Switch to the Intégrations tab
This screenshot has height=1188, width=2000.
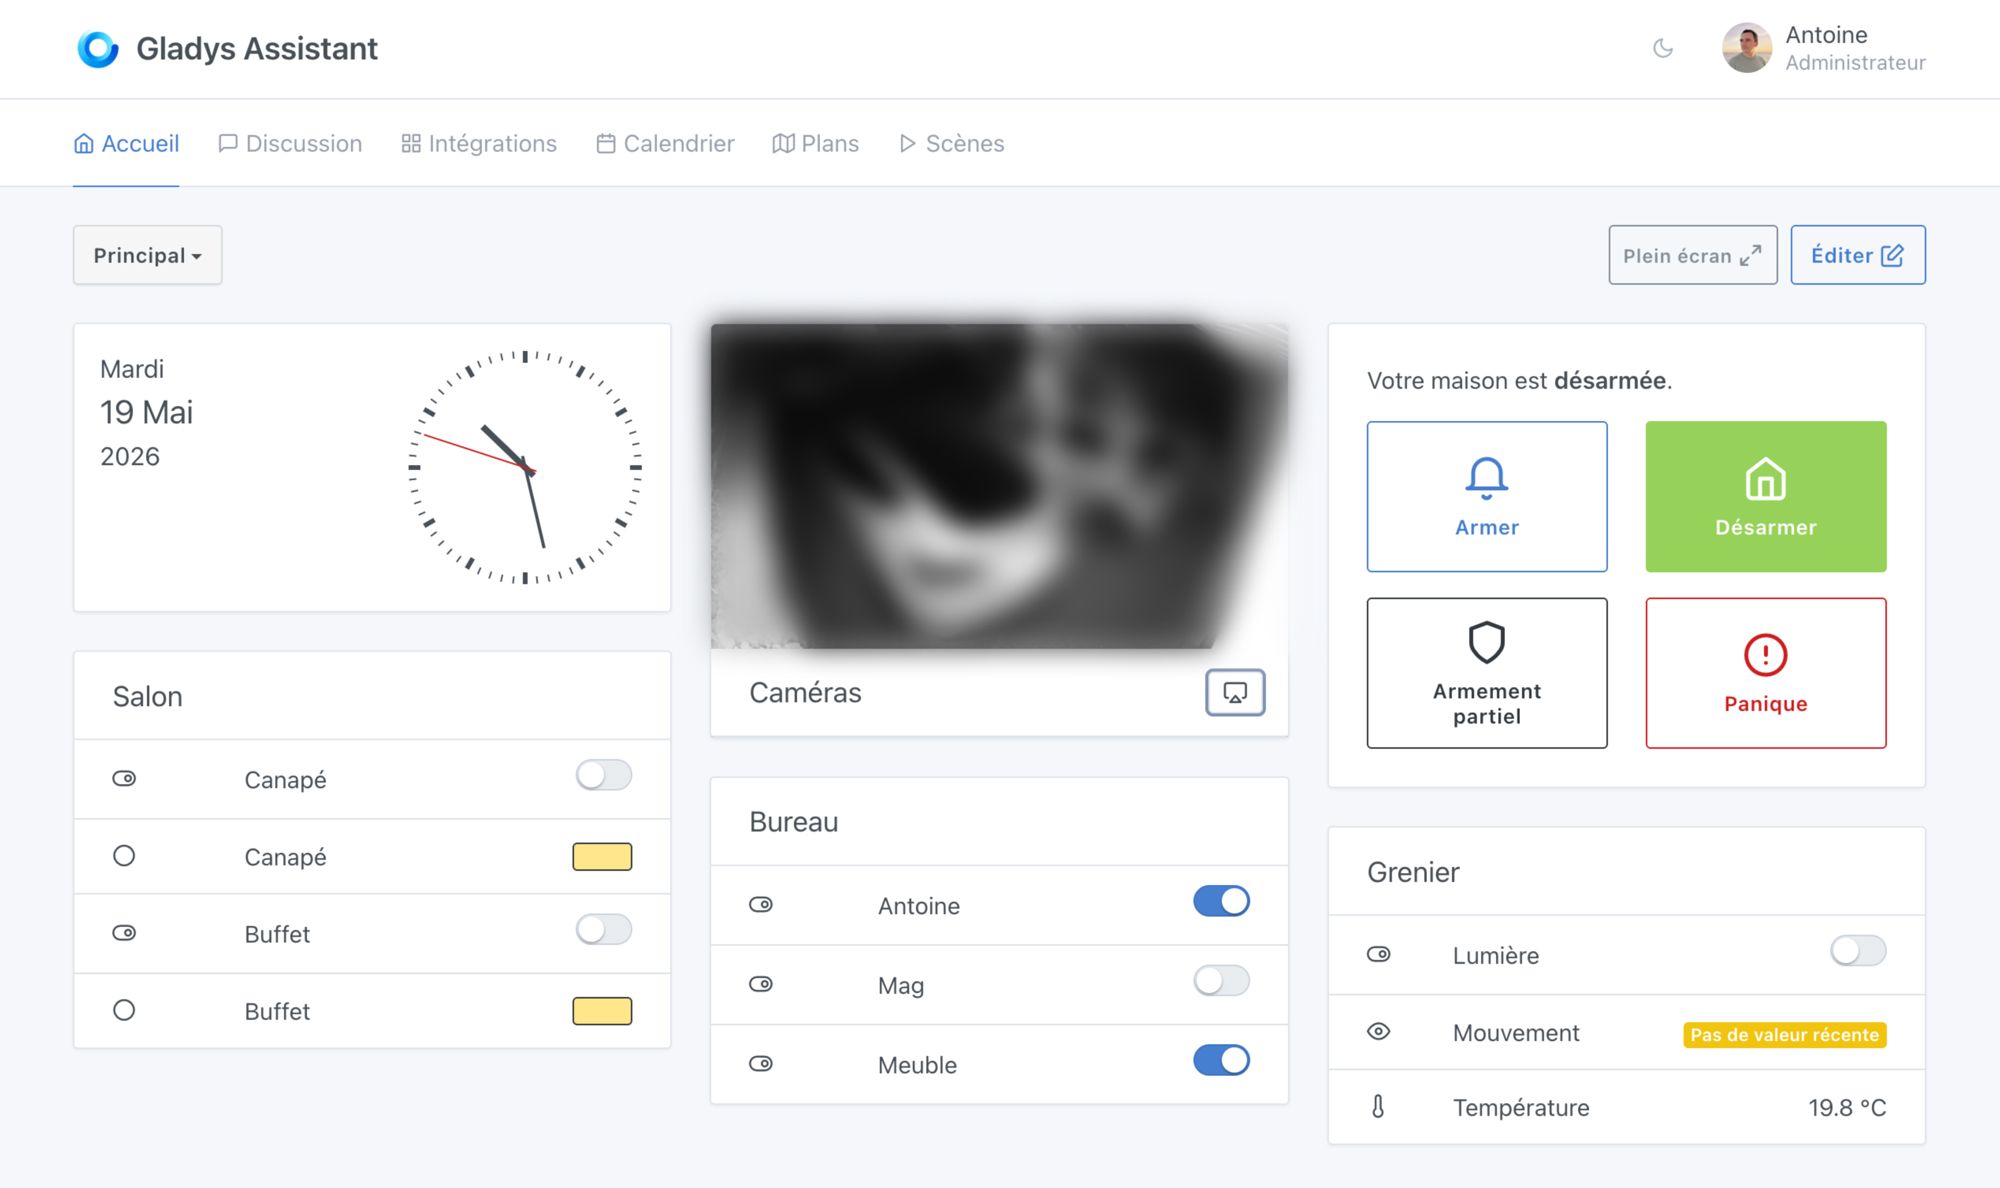coord(479,143)
